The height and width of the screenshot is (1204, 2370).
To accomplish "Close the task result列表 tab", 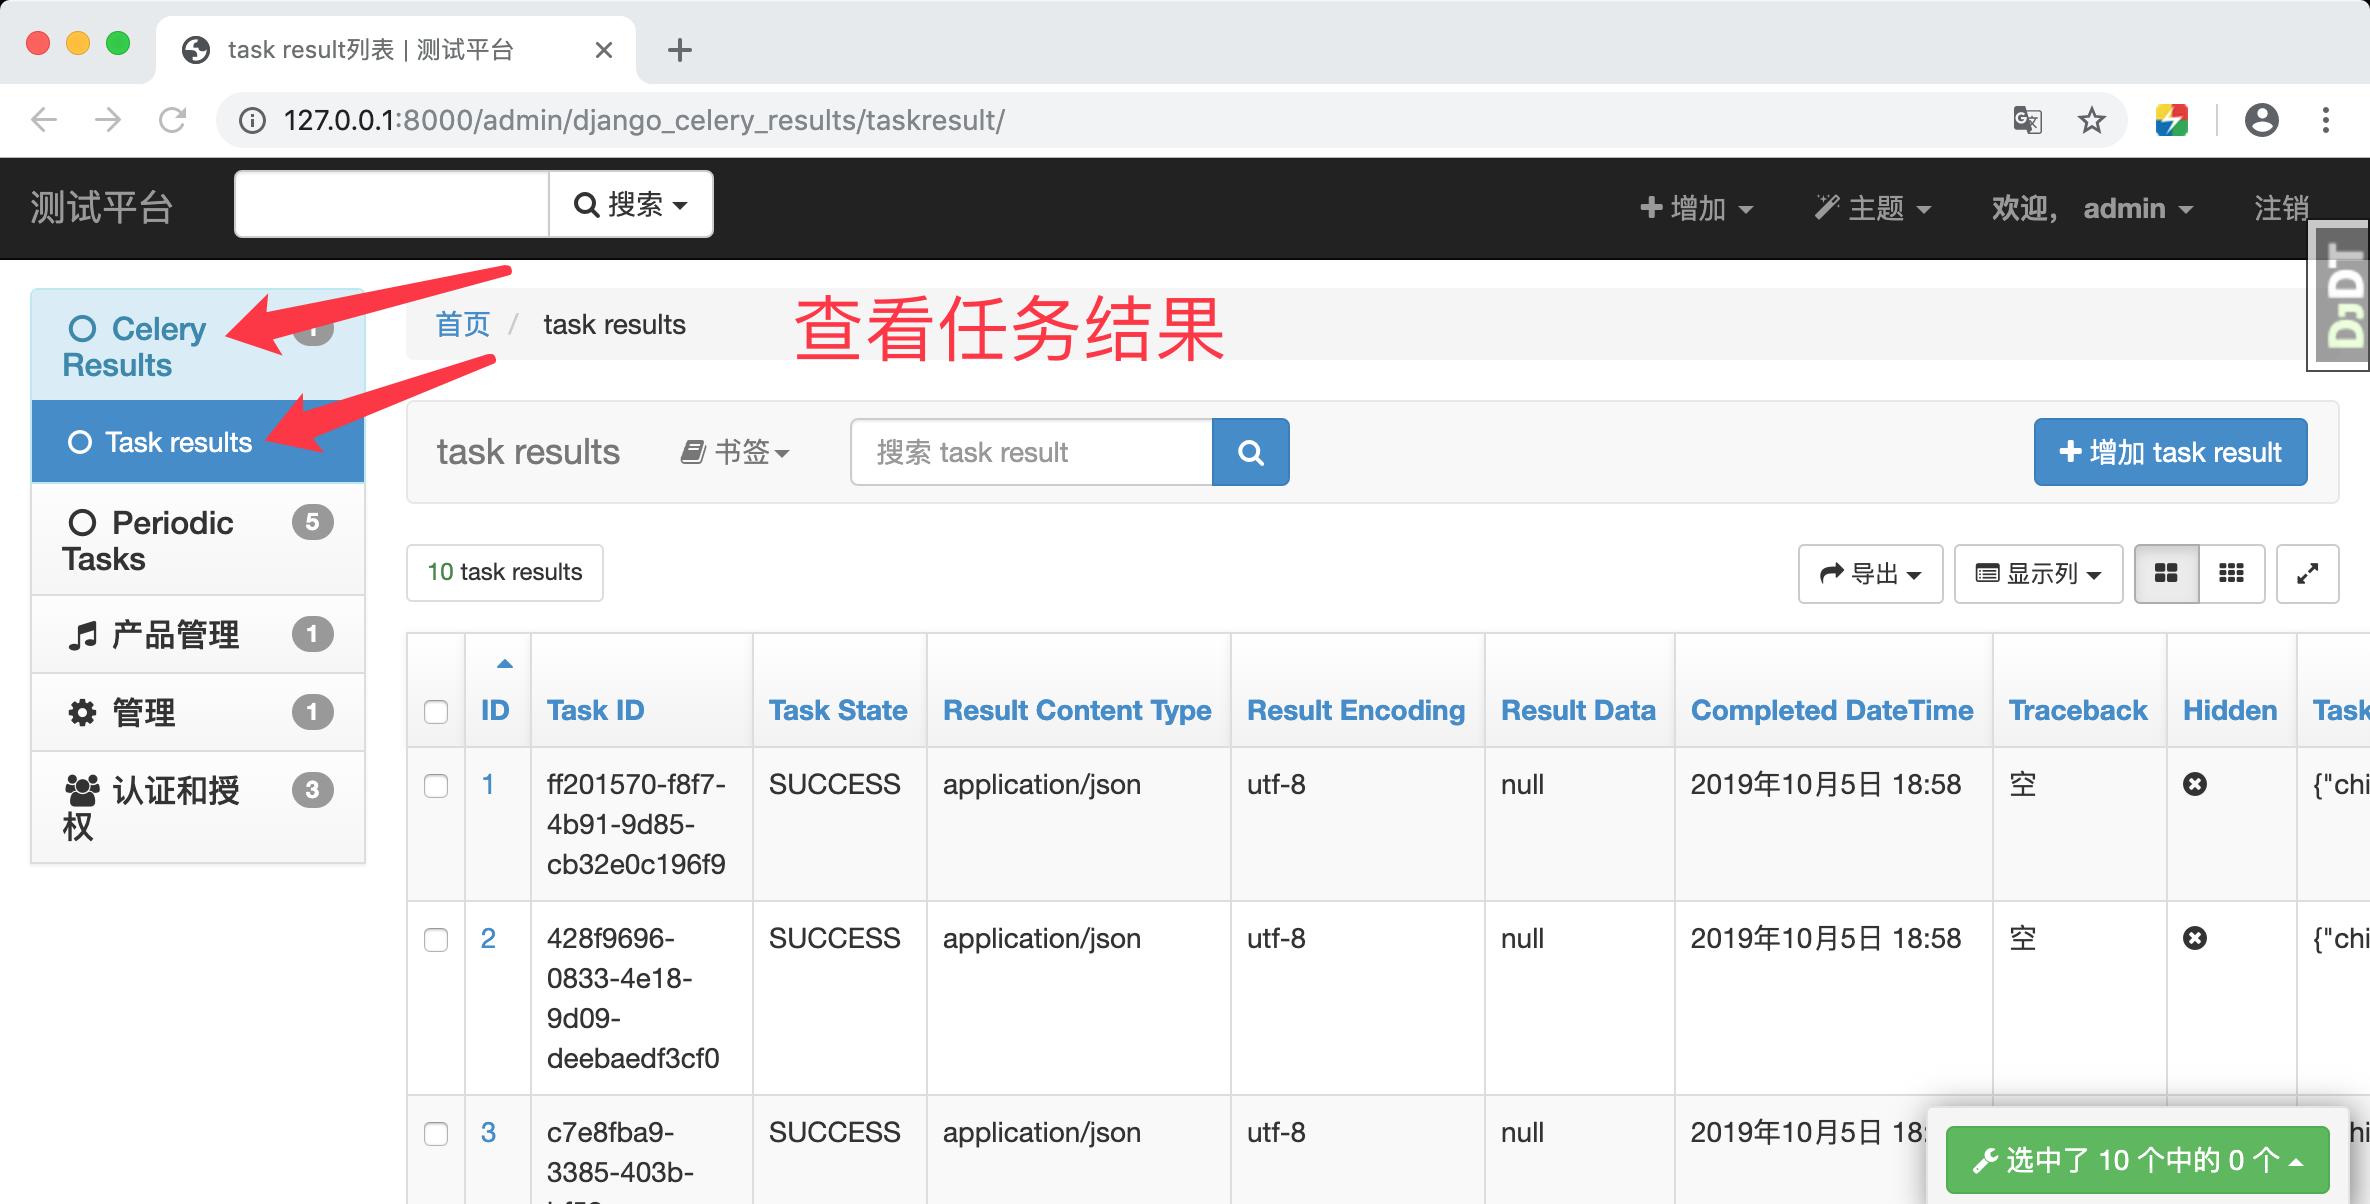I will (603, 50).
